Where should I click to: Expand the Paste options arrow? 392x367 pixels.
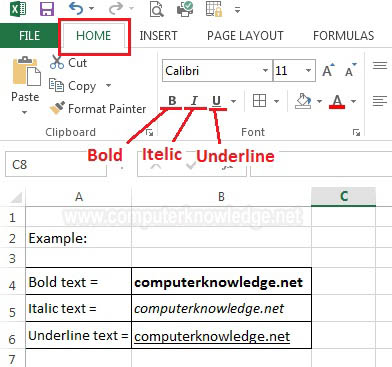tap(24, 112)
